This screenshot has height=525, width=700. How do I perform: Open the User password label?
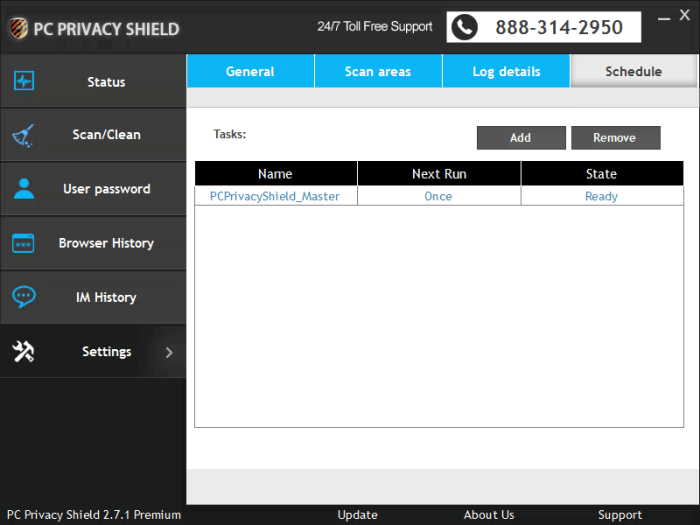(107, 189)
